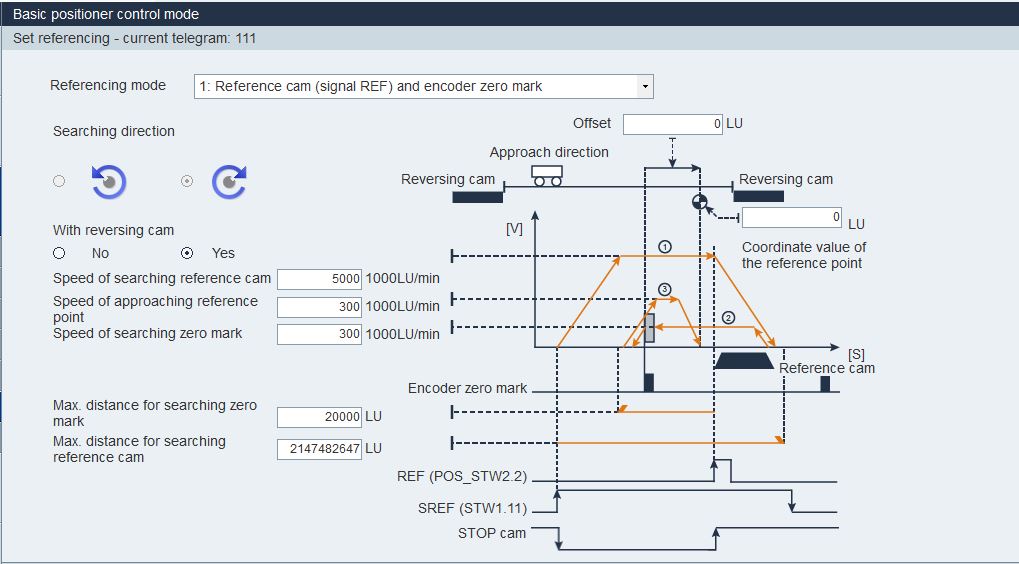
Task: Select counter-clockwise searching direction radio button
Action: coord(59,181)
